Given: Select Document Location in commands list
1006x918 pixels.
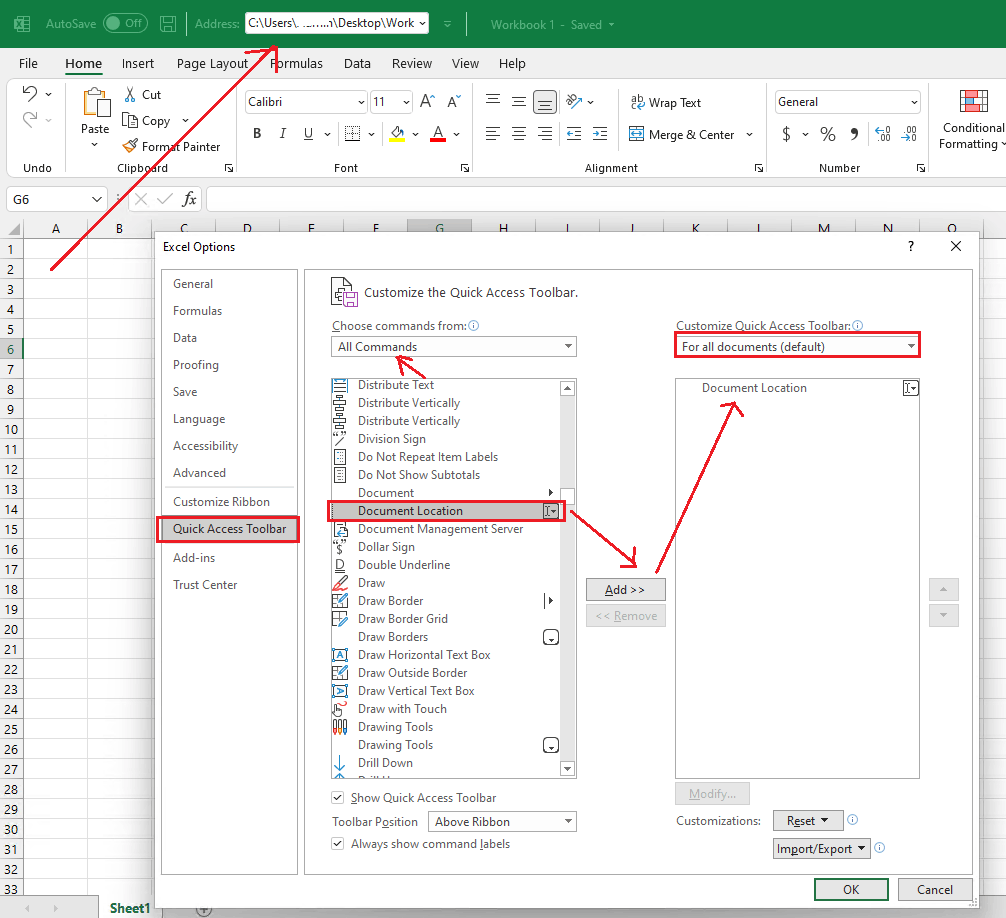Looking at the screenshot, I should (447, 511).
